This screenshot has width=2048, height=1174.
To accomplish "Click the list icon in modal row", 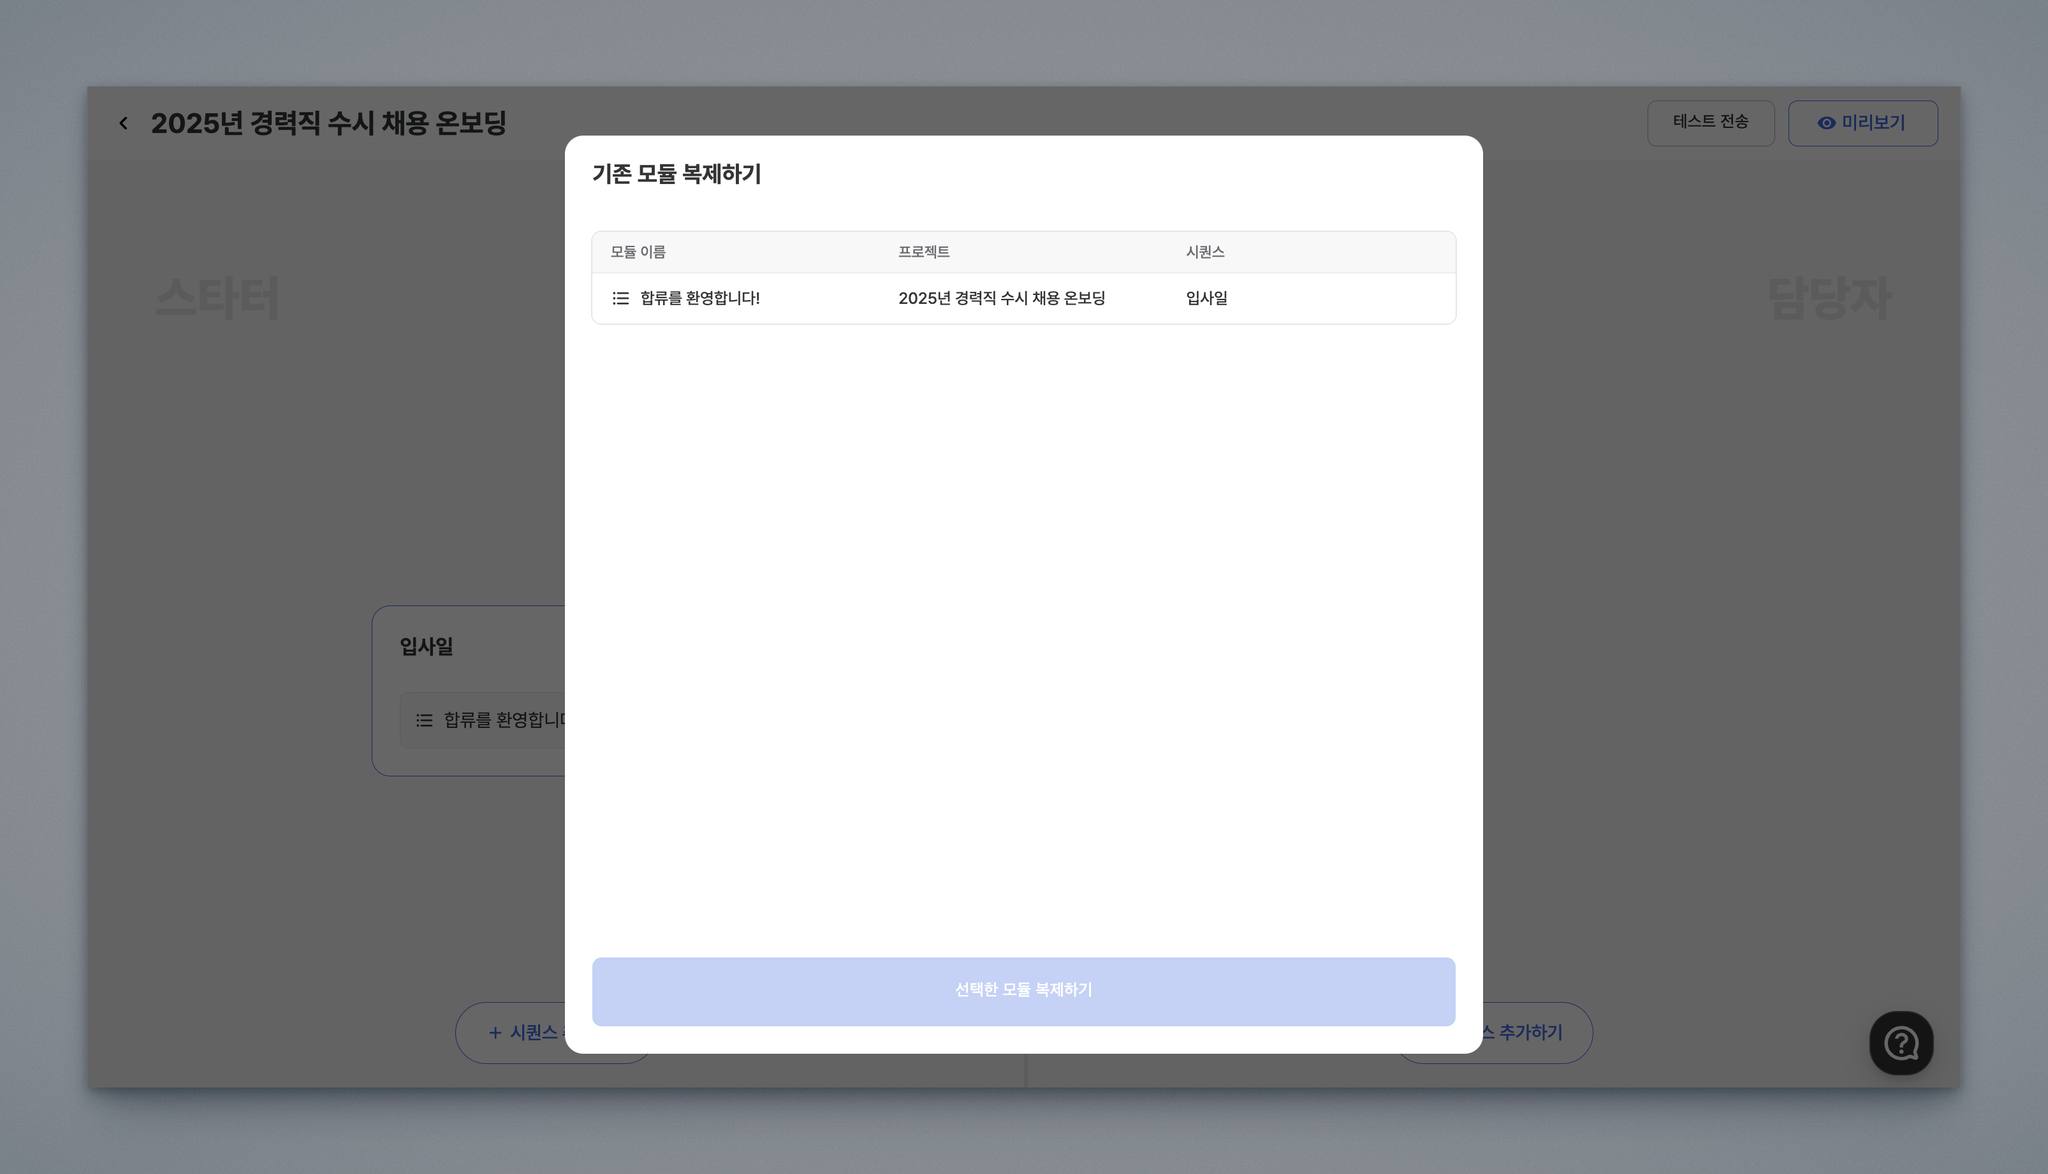I will [621, 298].
